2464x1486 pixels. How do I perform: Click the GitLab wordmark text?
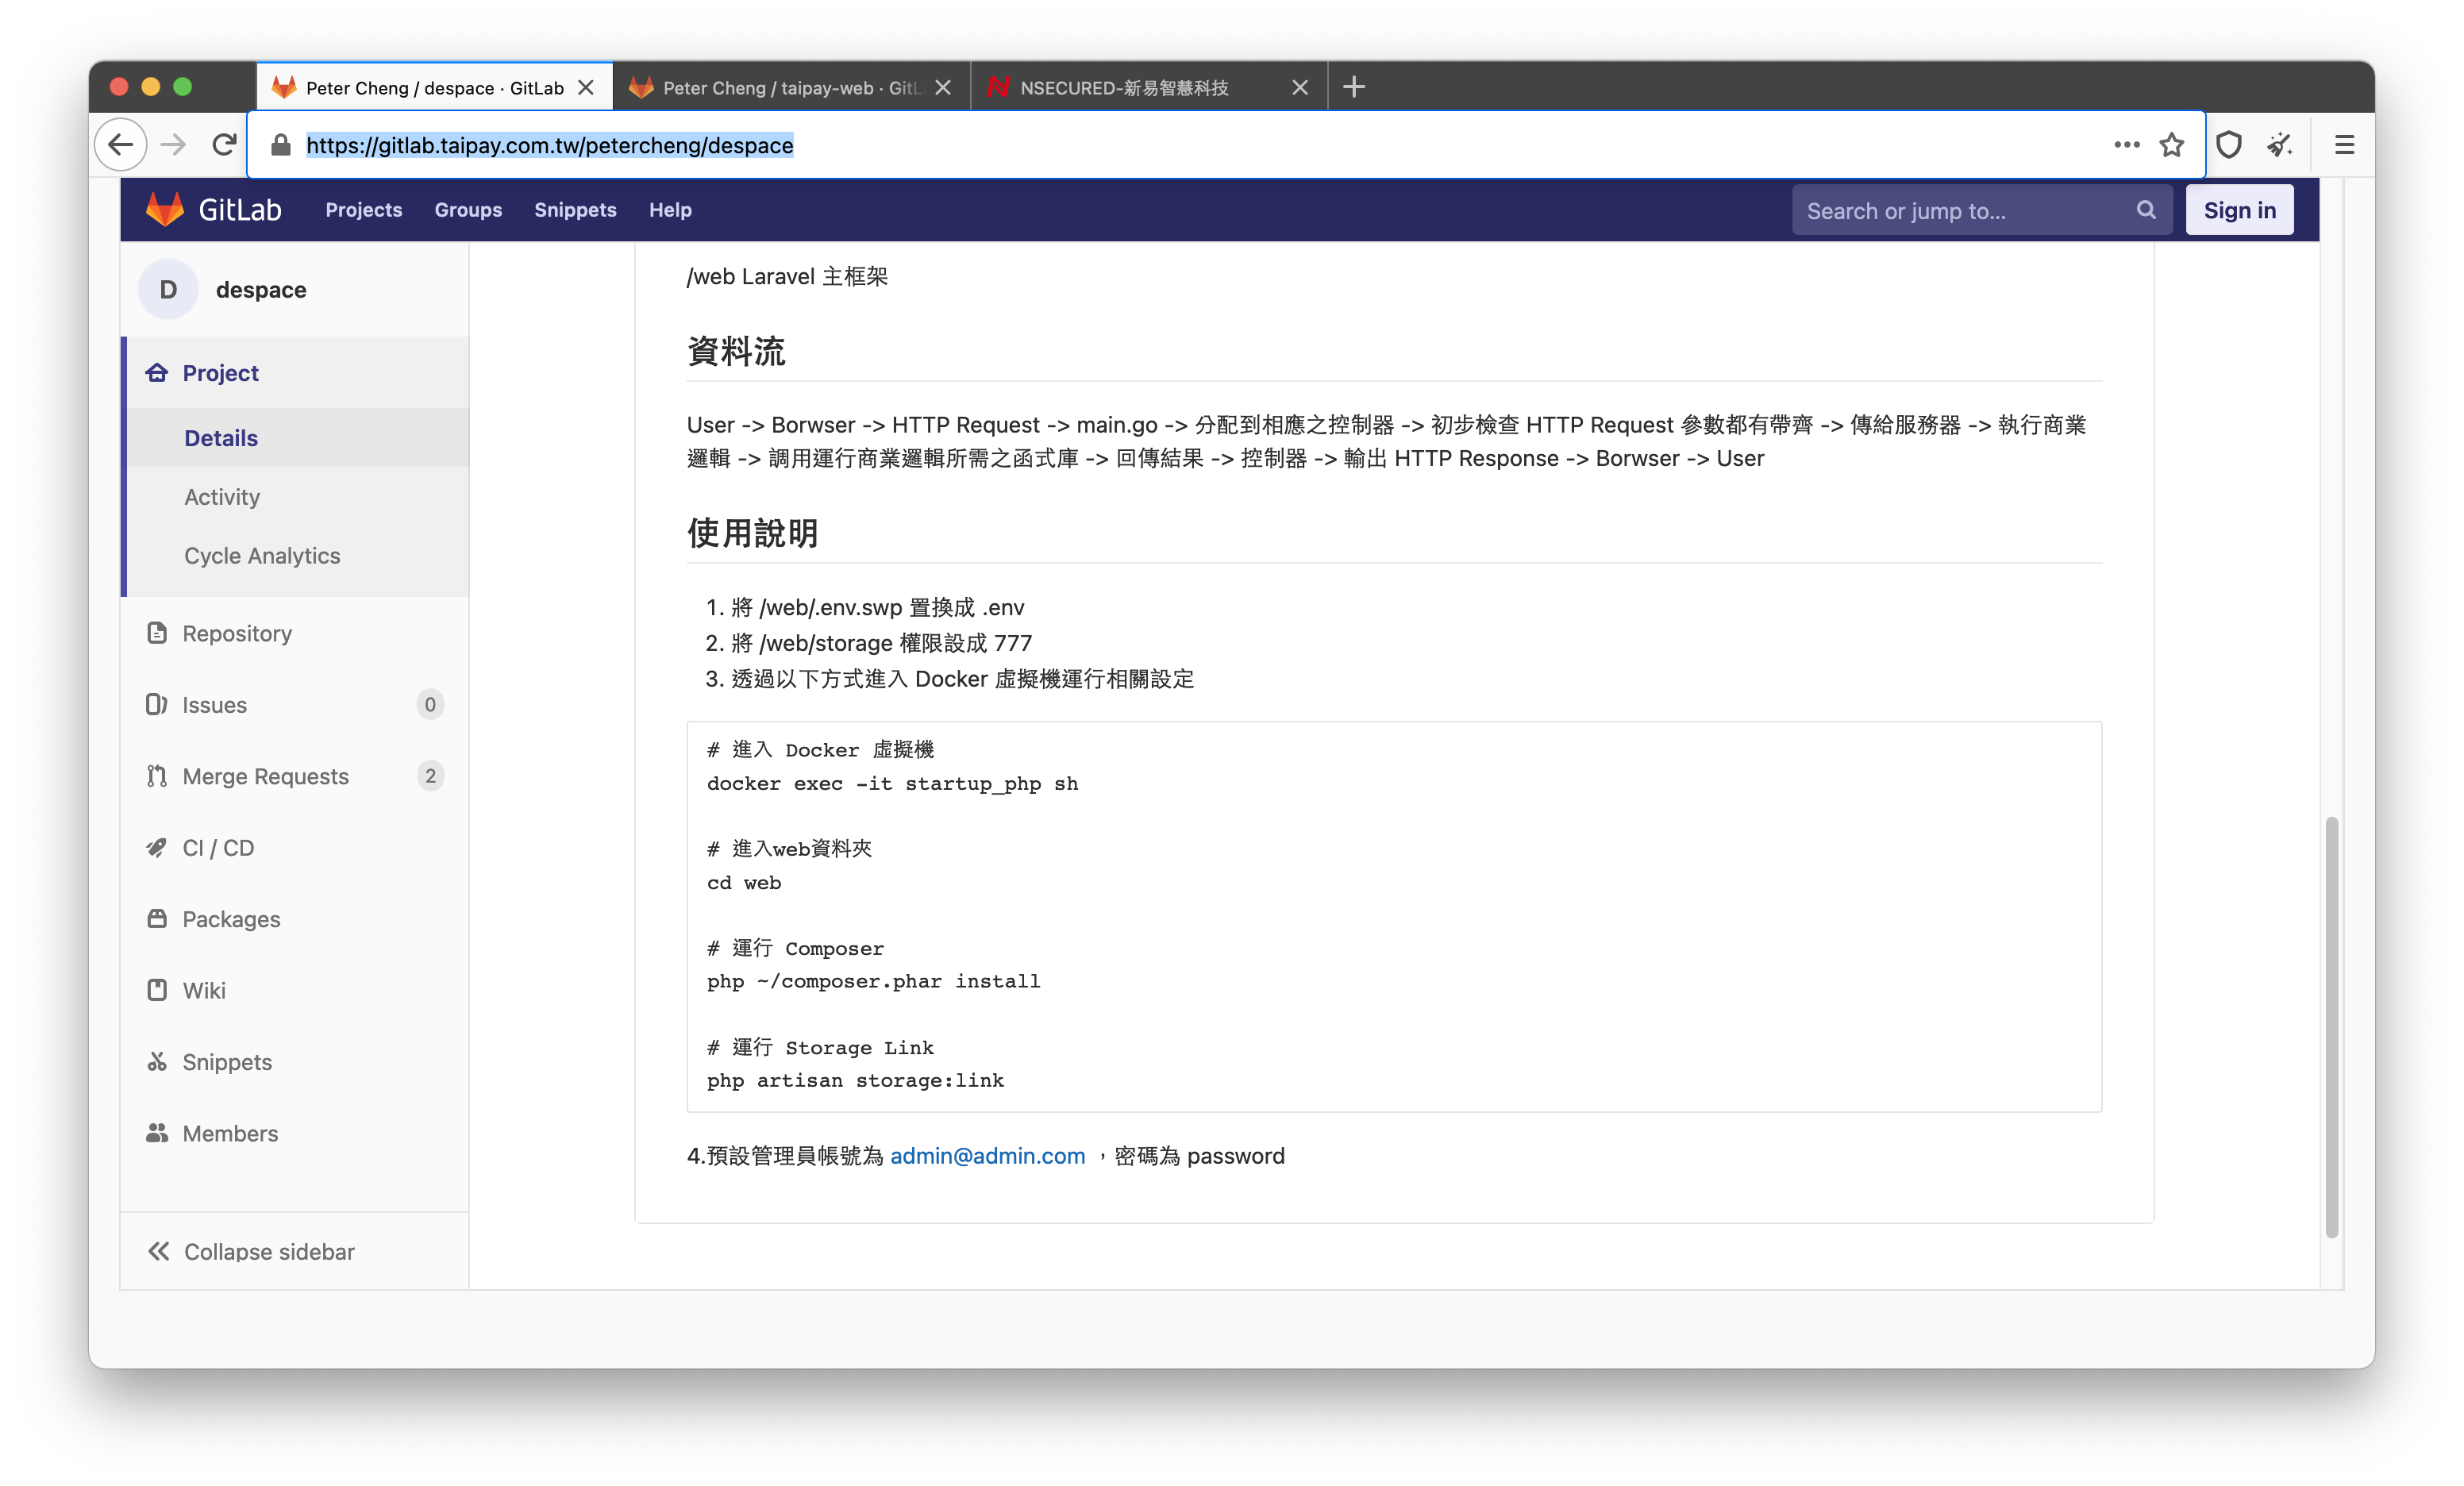click(x=240, y=210)
